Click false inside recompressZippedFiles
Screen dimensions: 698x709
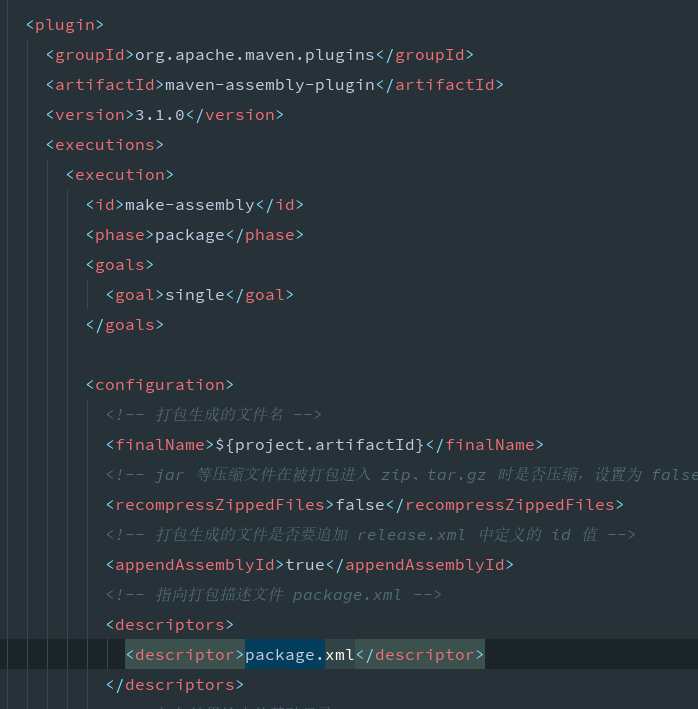click(360, 505)
